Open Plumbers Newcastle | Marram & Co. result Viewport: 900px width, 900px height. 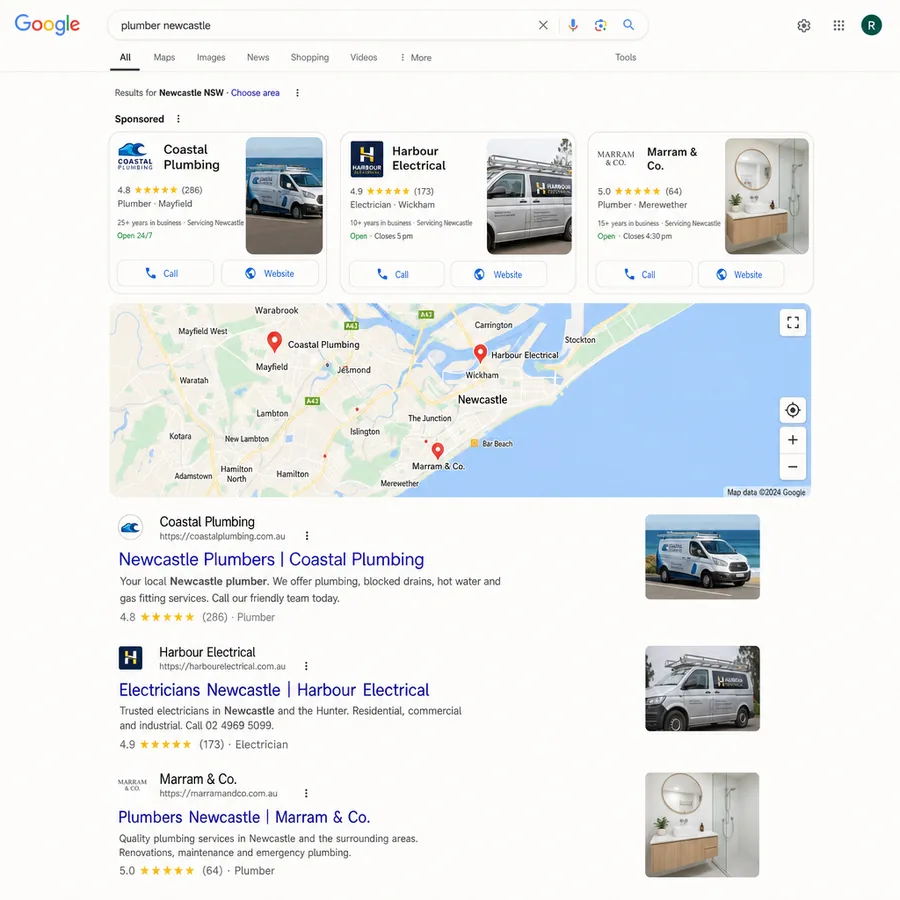pyautogui.click(x=244, y=817)
